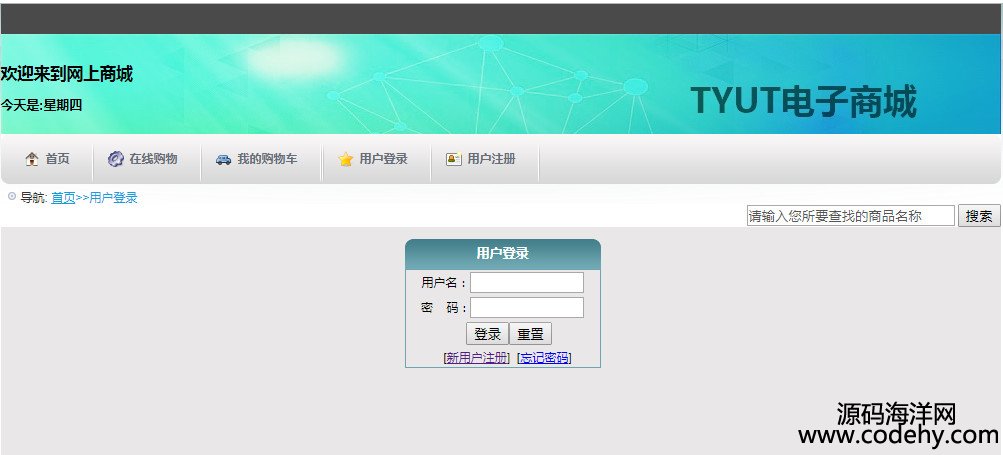Click the 首页 breadcrumb link
1003x455 pixels.
tap(63, 198)
